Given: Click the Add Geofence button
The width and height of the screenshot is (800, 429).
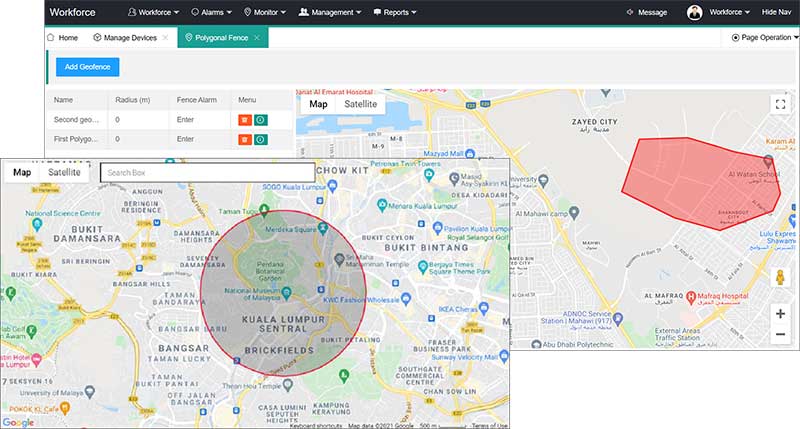Looking at the screenshot, I should [86, 66].
